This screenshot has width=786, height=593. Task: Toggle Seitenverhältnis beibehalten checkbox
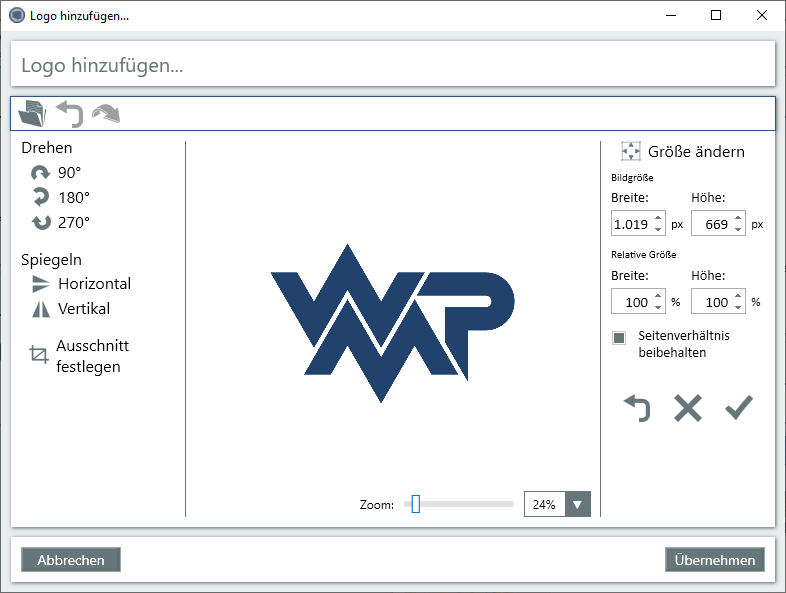click(x=619, y=338)
